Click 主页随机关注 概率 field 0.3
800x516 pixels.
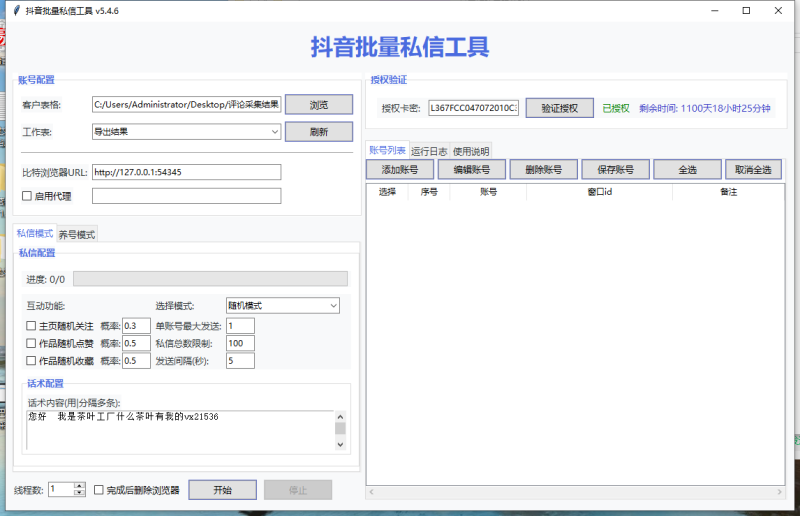point(136,326)
